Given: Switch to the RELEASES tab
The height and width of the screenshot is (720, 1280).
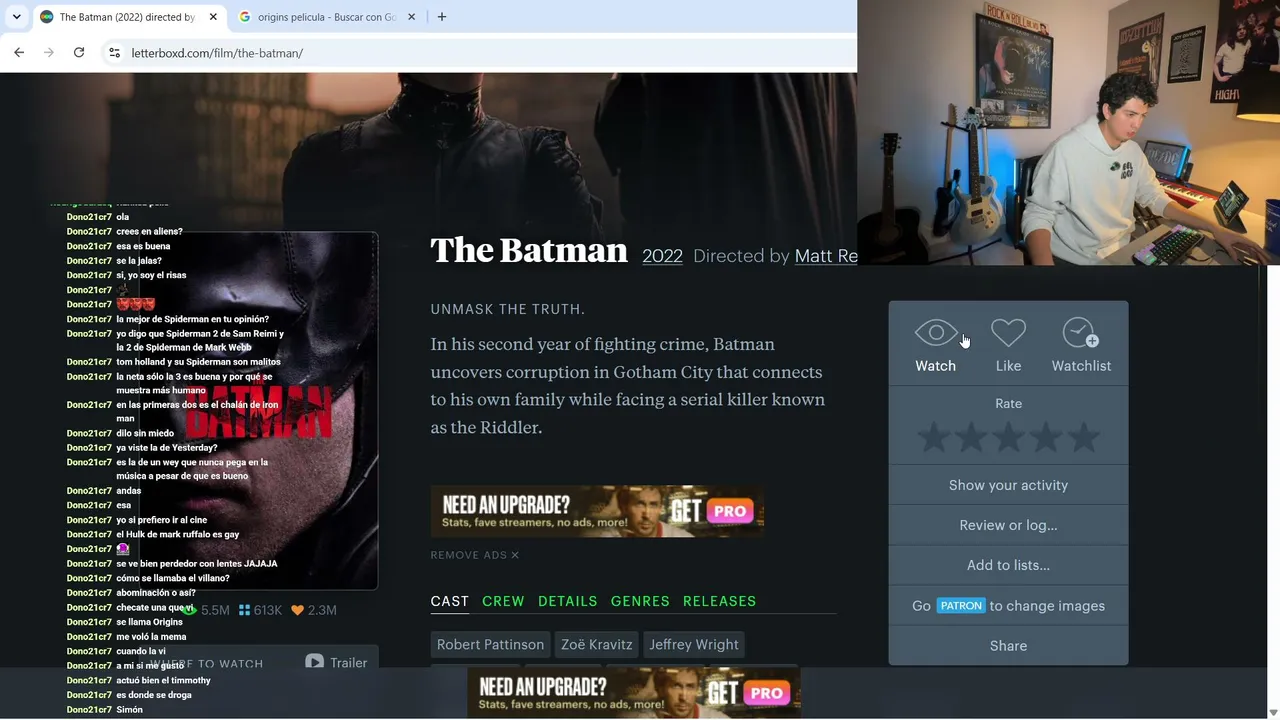Looking at the screenshot, I should pyautogui.click(x=720, y=601).
